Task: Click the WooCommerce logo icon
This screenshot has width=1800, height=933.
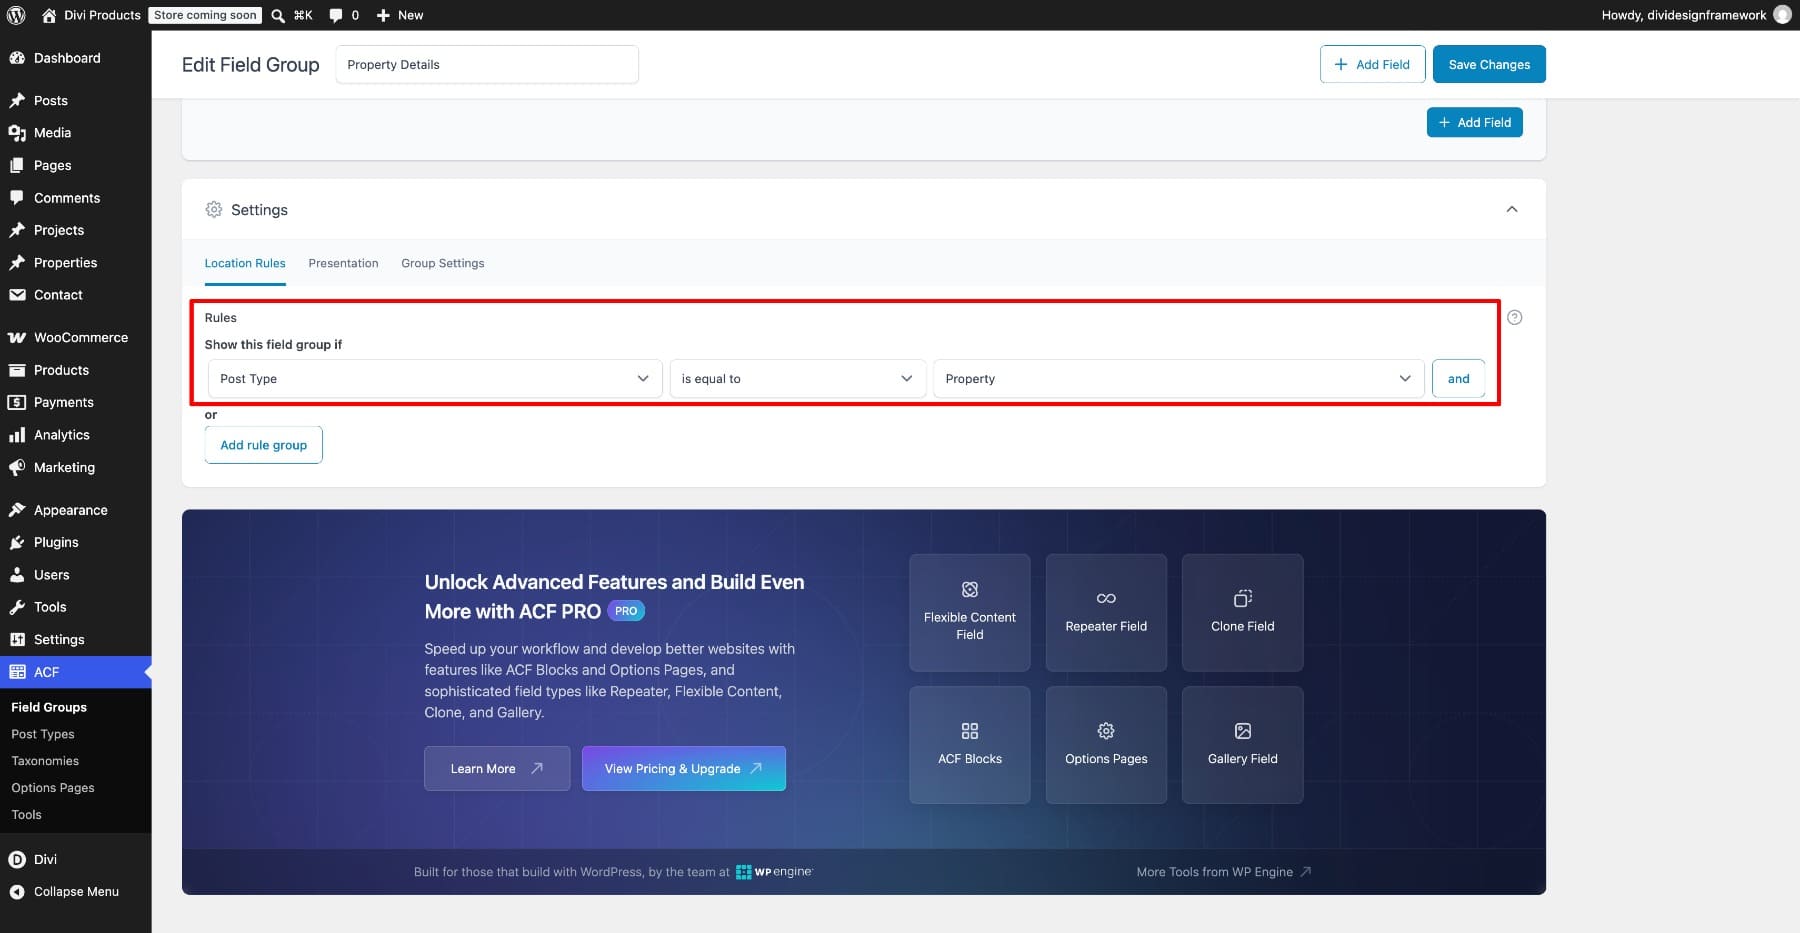Action: [x=17, y=337]
